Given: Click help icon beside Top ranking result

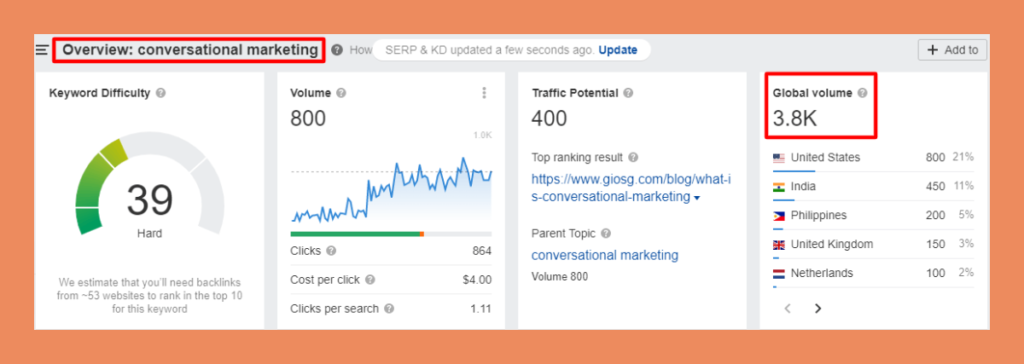Looking at the screenshot, I should point(633,157).
